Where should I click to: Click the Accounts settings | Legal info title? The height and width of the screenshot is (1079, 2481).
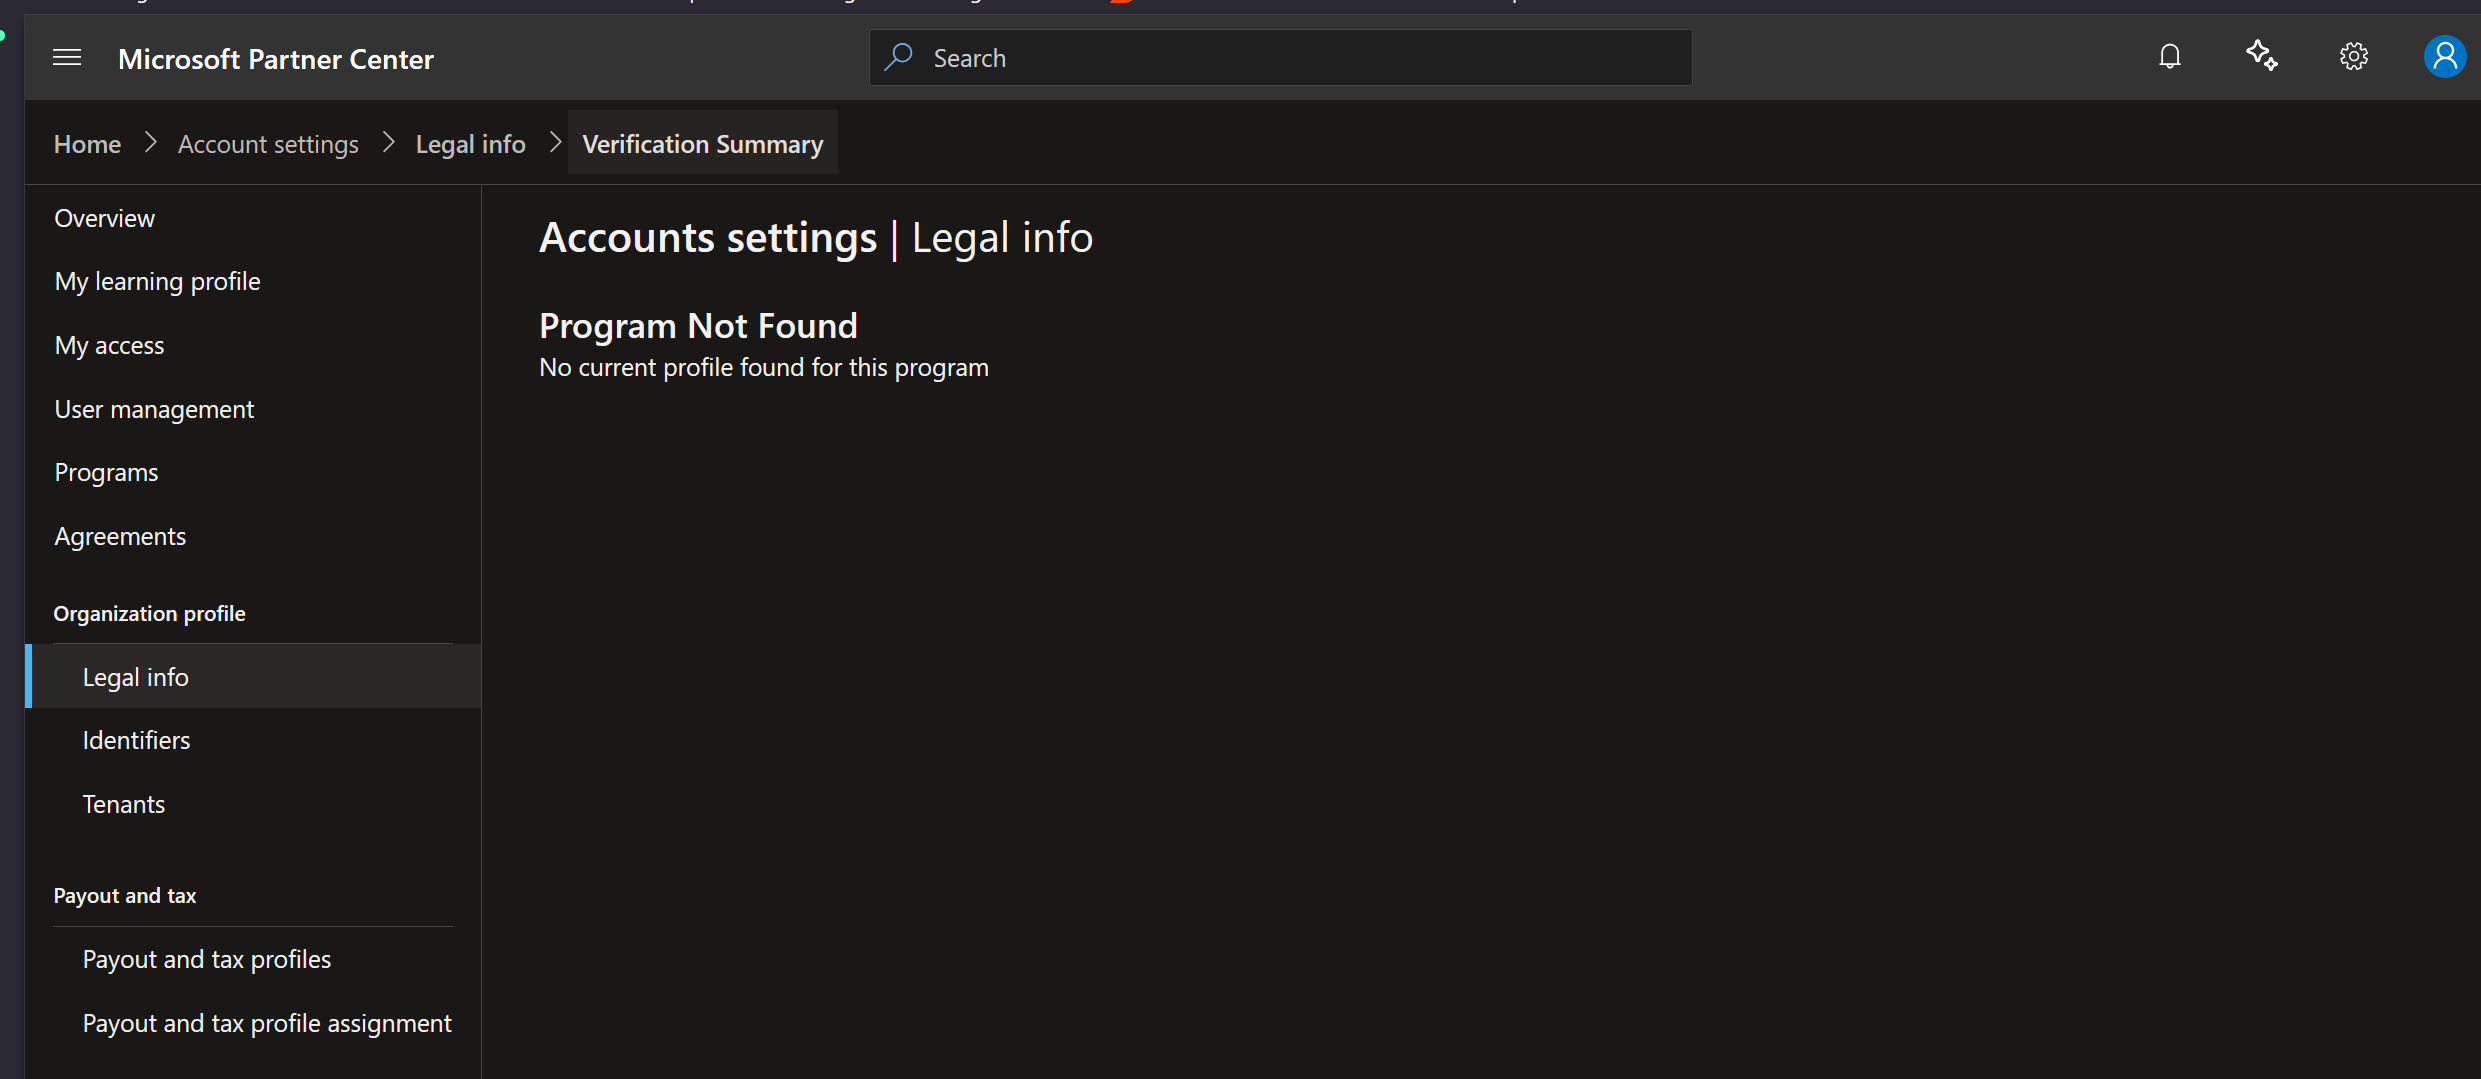[x=816, y=238]
